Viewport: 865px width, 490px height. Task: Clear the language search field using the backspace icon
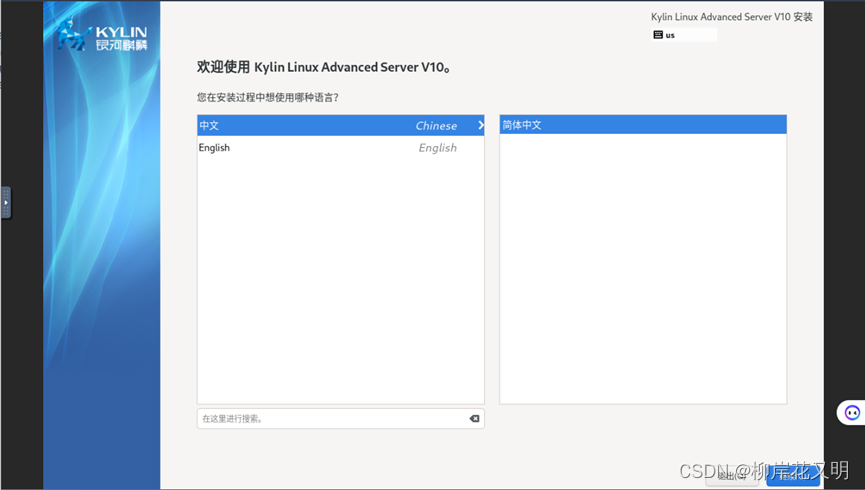point(474,419)
